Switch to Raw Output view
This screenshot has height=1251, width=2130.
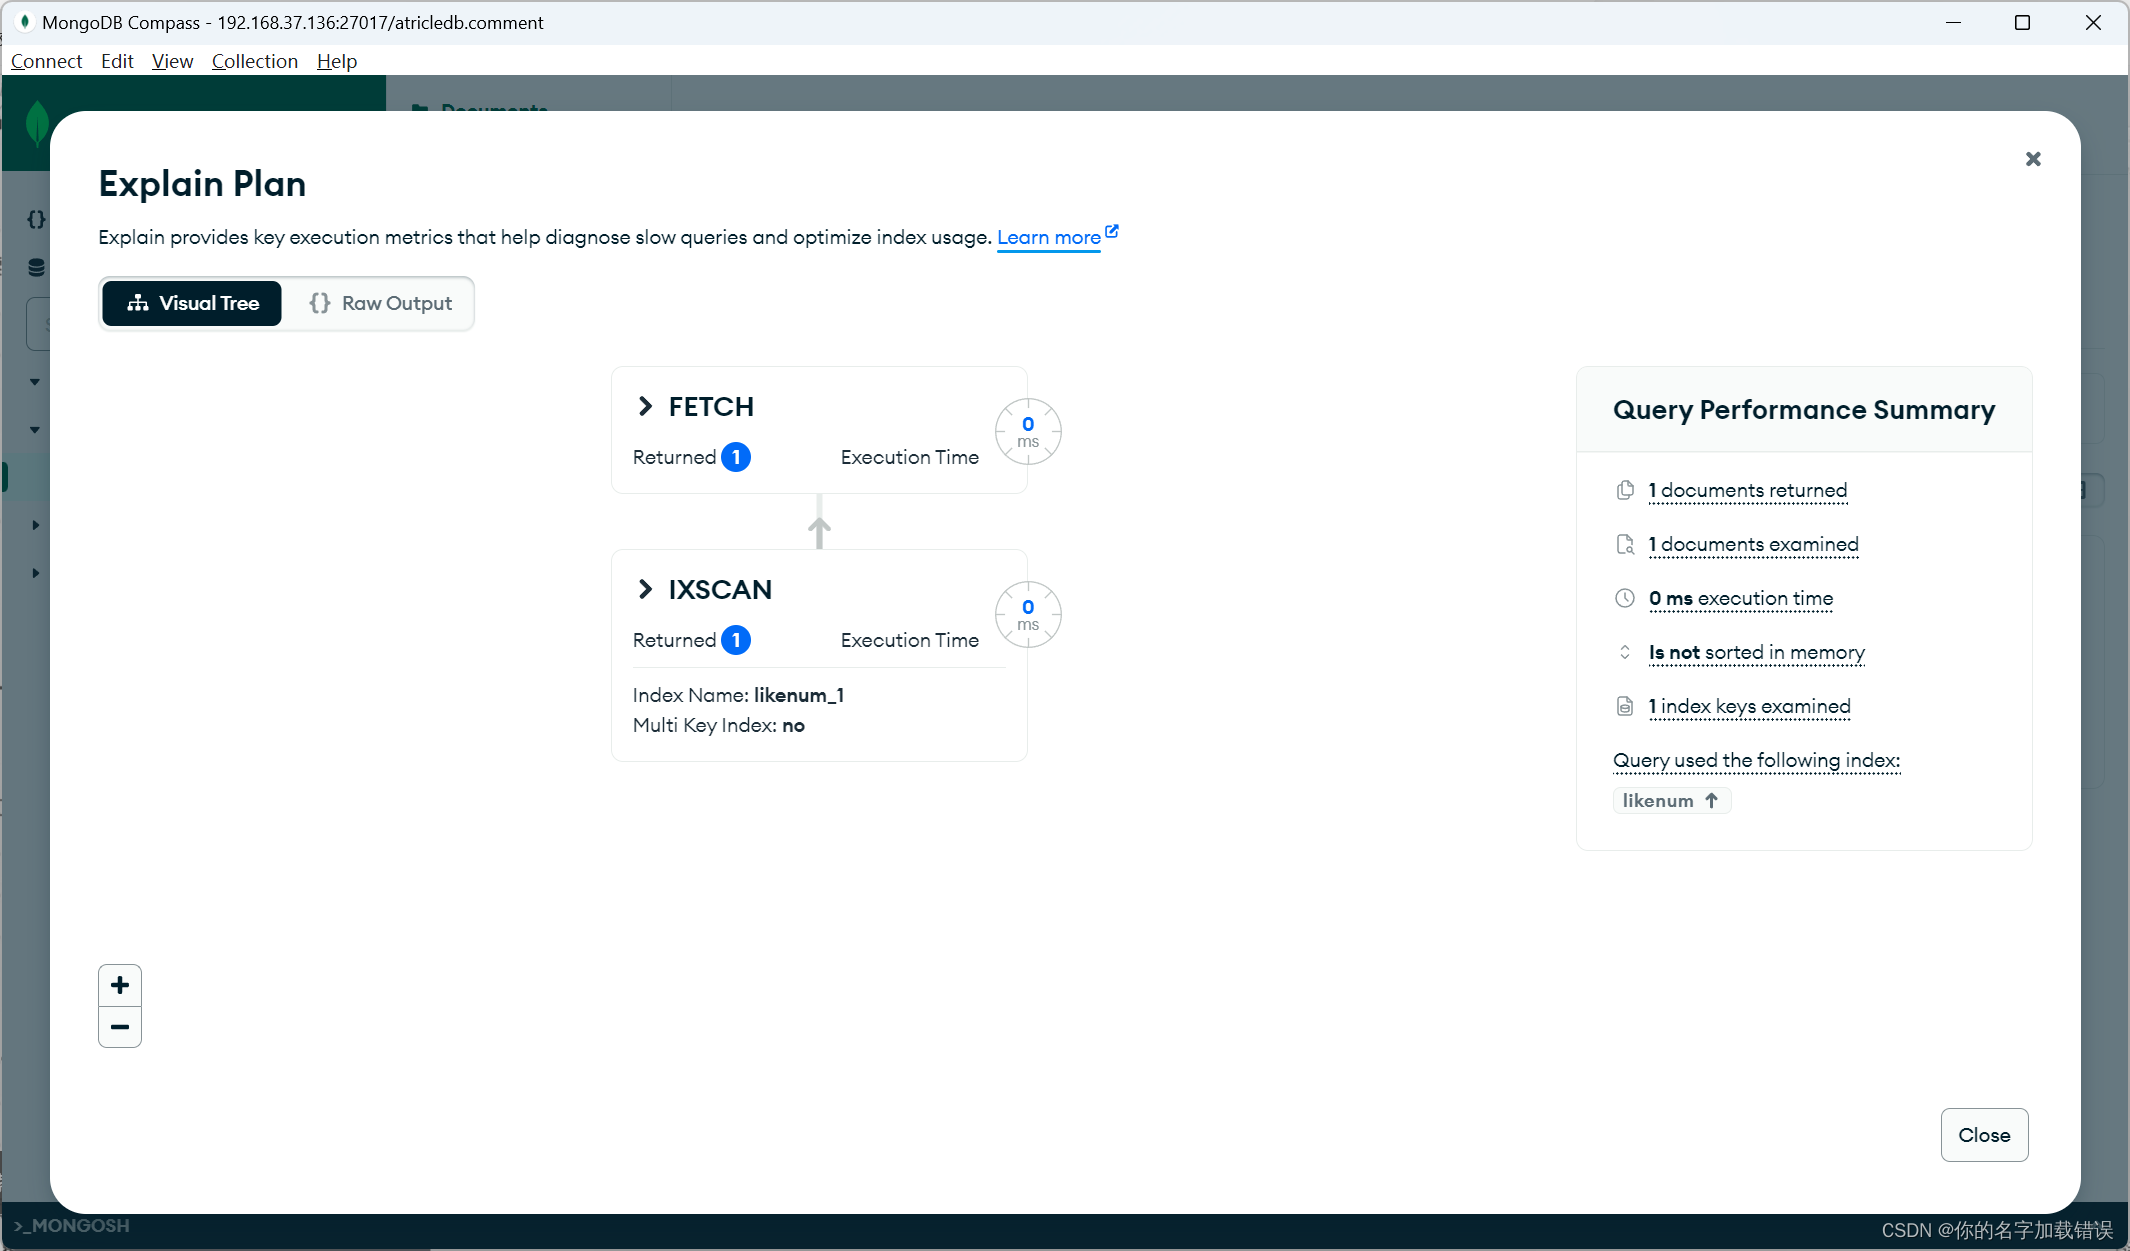[x=380, y=303]
